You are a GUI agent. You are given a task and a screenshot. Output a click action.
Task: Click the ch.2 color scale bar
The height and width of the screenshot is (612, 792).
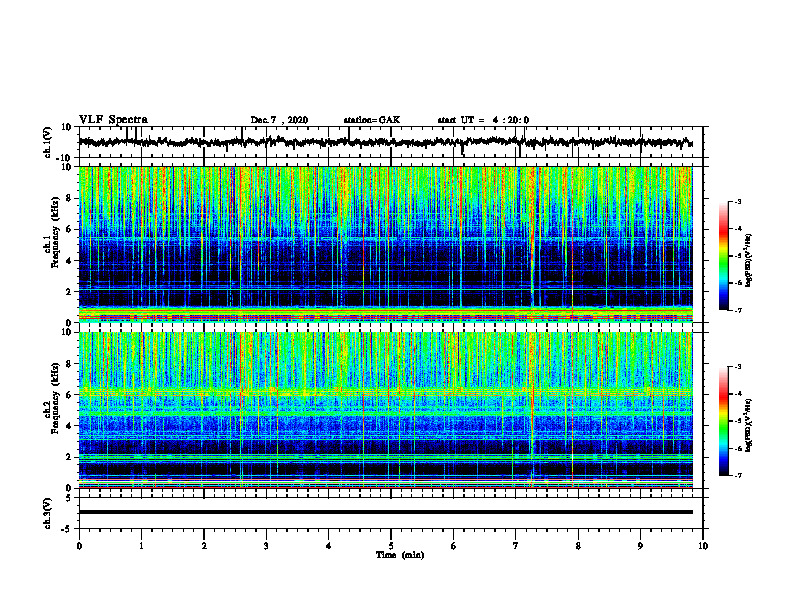723,421
